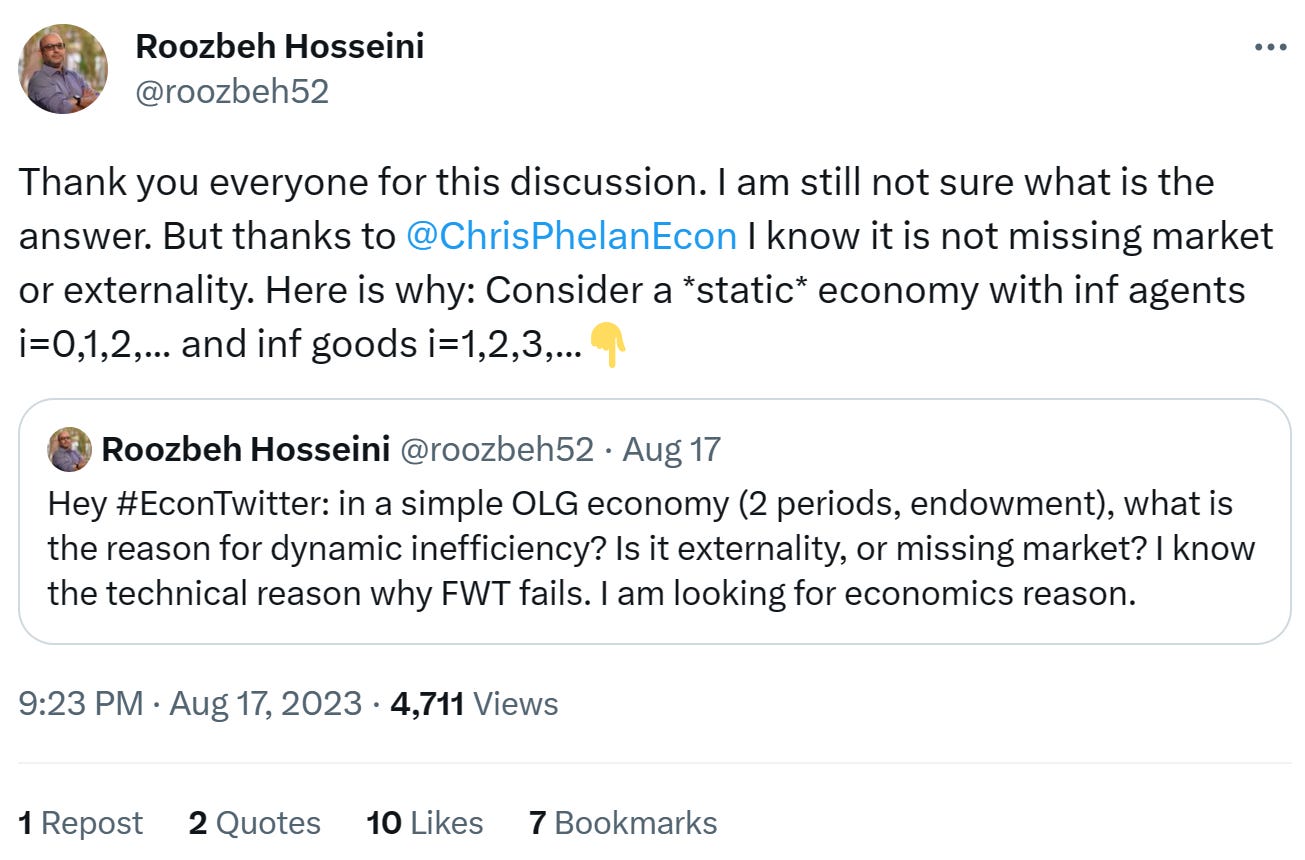Click the quoted tweet's author name
The image size is (1305, 860).
click(x=246, y=449)
